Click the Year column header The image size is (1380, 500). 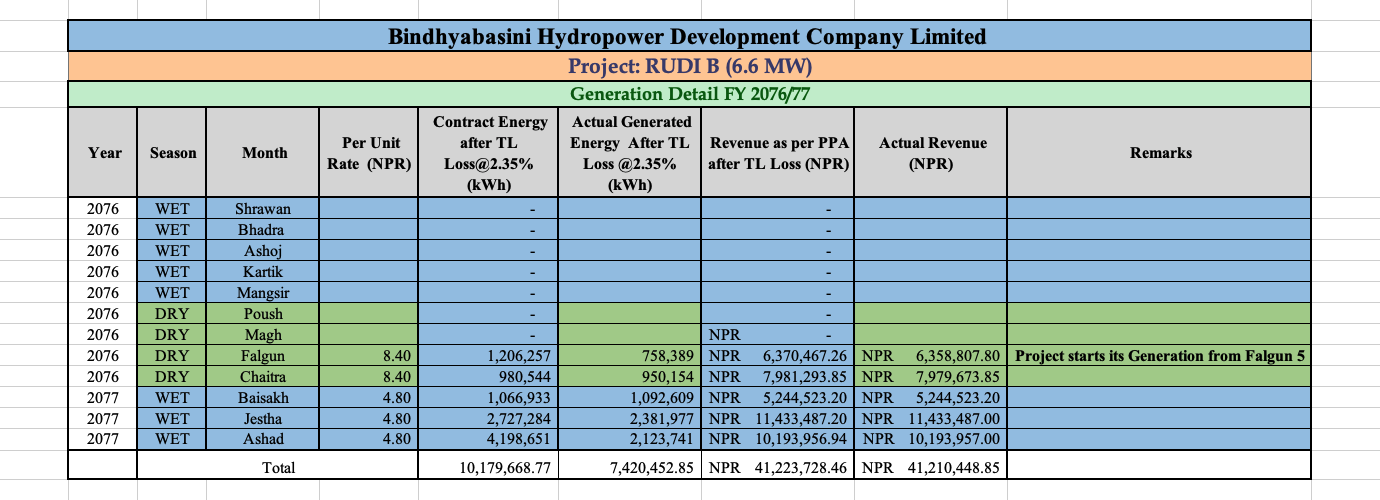(x=103, y=153)
